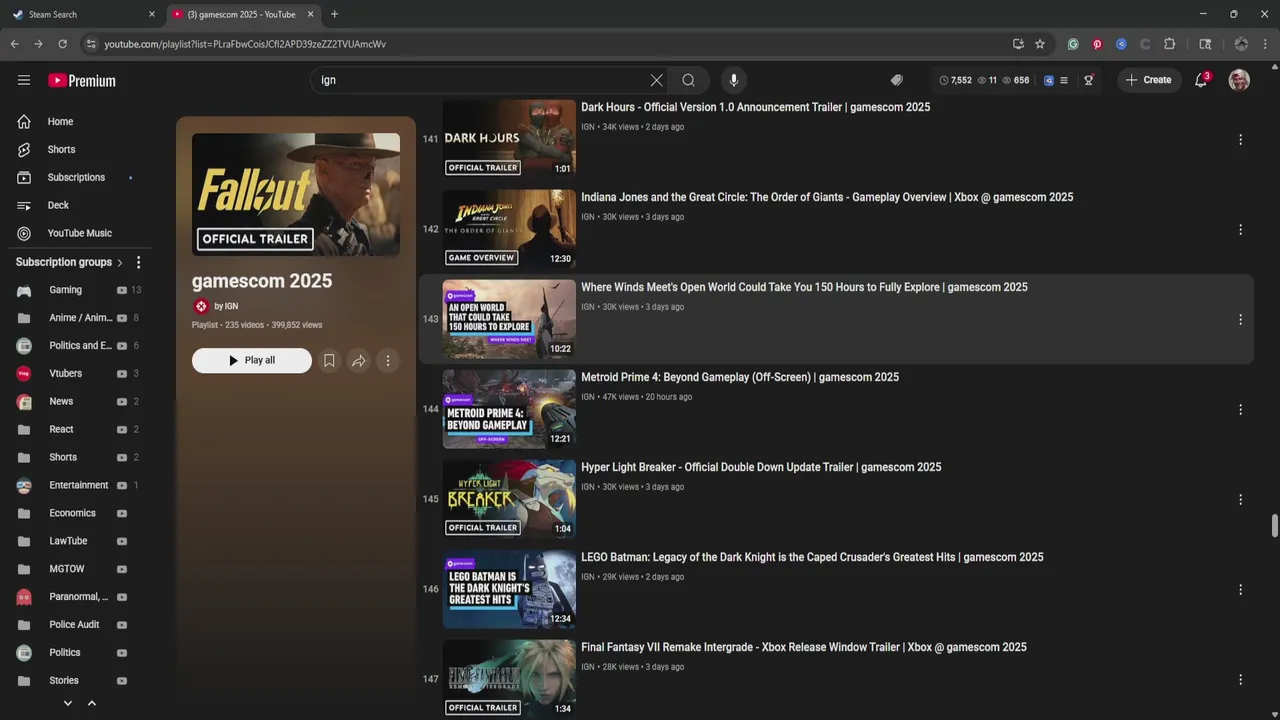1280x720 pixels.
Task: Open options for LEGO Batman video
Action: [x=1240, y=590]
